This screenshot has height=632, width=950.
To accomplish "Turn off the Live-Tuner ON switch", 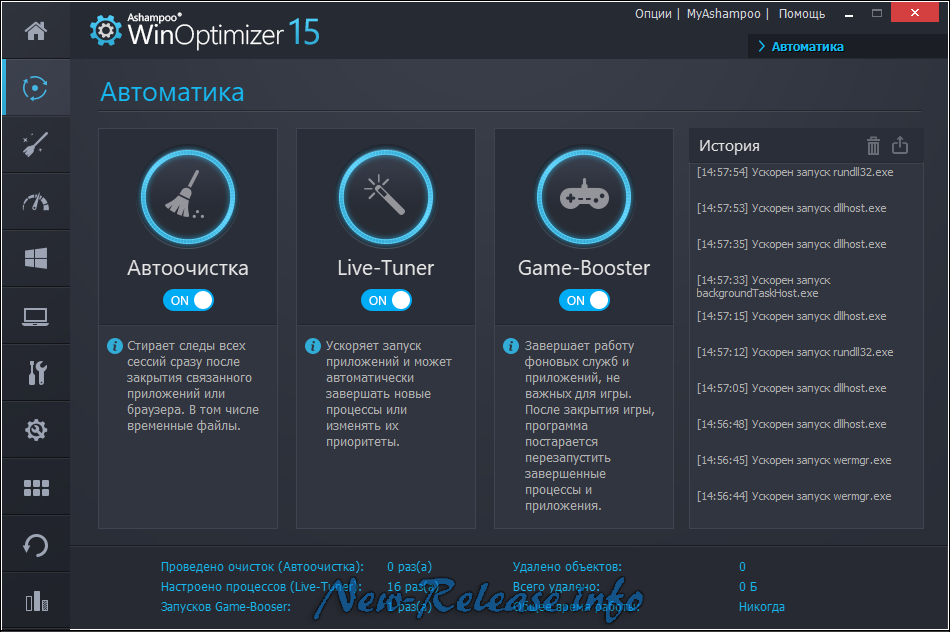I will [x=386, y=301].
